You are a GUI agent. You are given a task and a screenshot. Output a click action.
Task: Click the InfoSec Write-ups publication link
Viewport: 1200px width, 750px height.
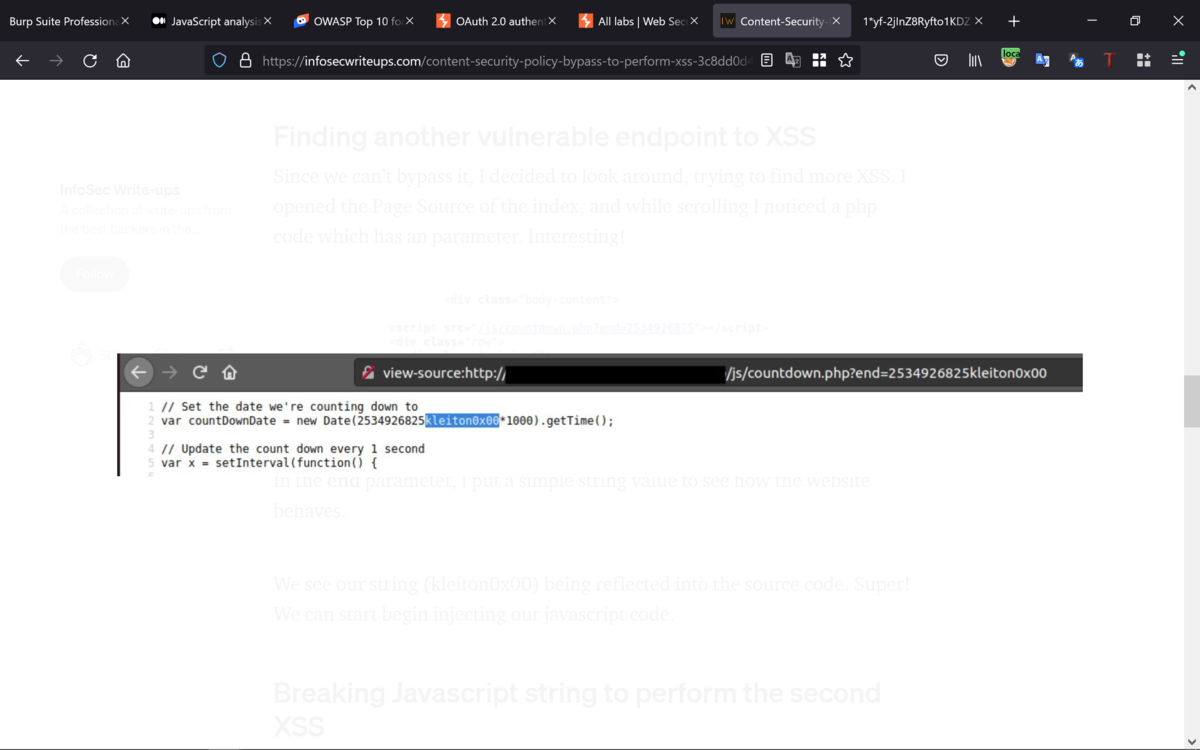point(120,189)
